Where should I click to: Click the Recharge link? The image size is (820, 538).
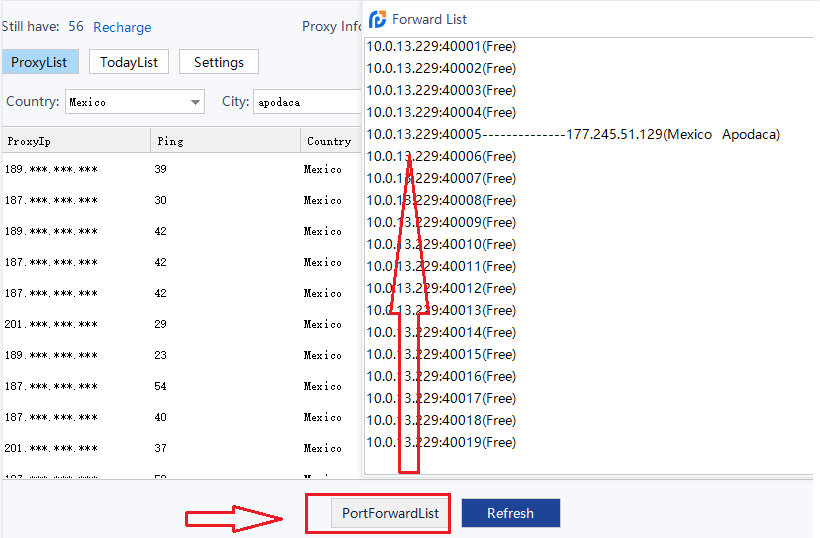(122, 27)
